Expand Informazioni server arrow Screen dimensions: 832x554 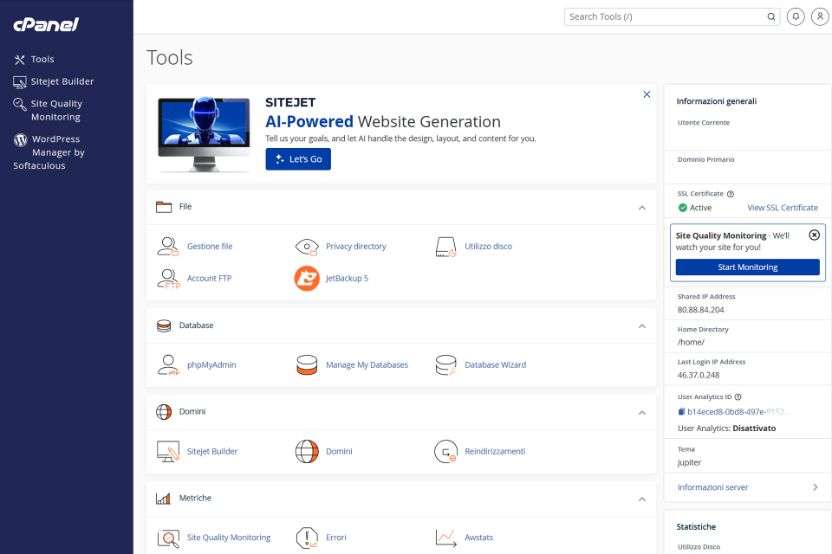coord(815,487)
